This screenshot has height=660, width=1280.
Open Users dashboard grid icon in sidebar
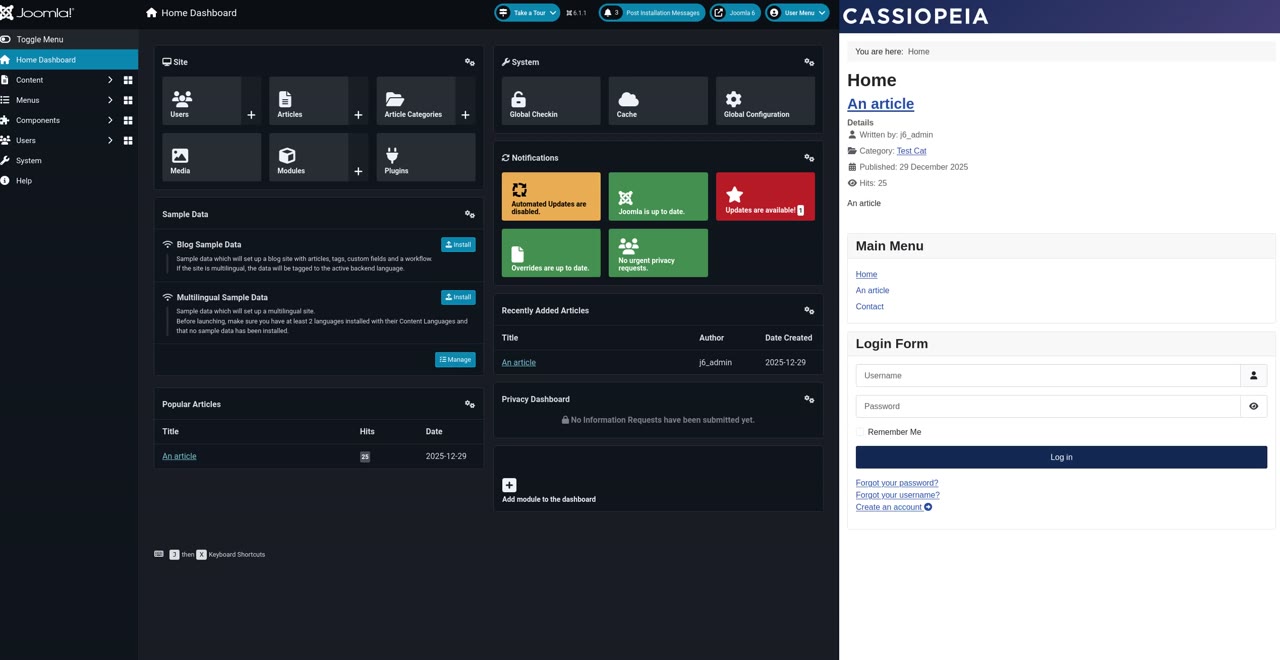tap(128, 140)
